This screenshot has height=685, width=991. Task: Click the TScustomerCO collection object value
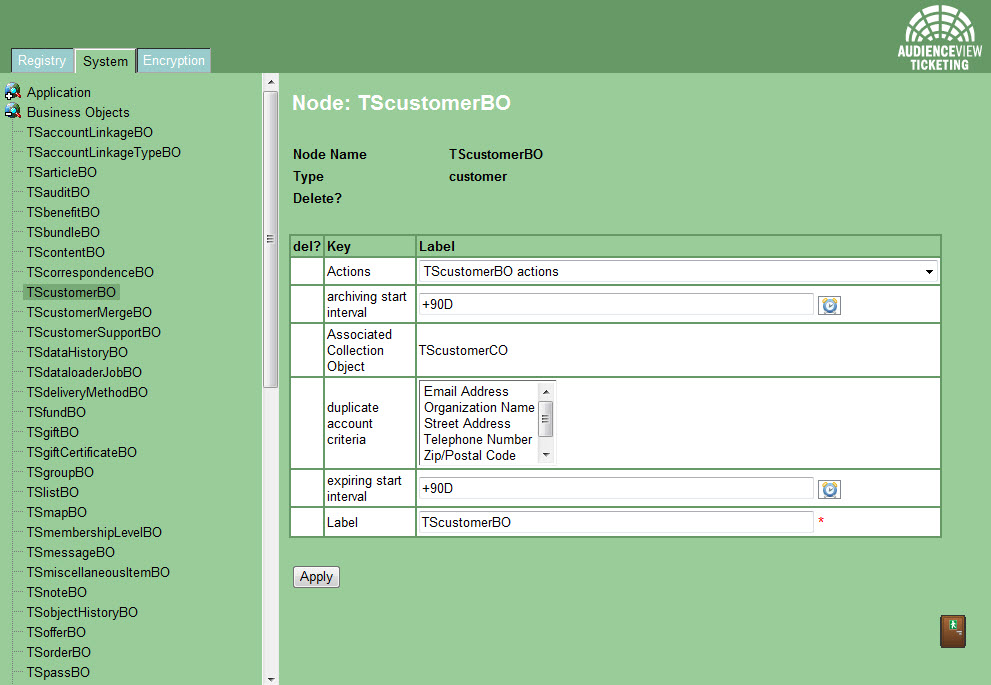click(x=463, y=350)
